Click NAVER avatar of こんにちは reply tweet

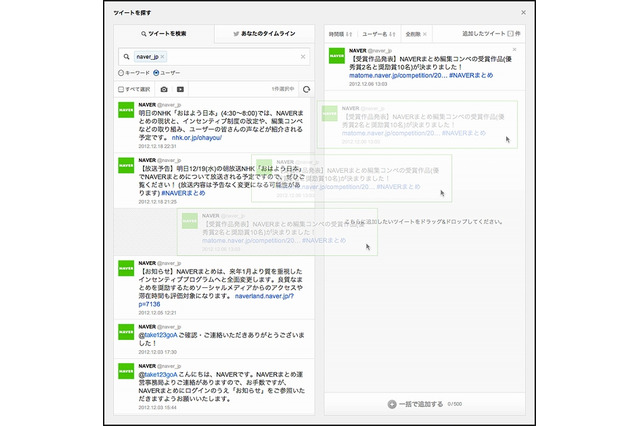coord(126,371)
